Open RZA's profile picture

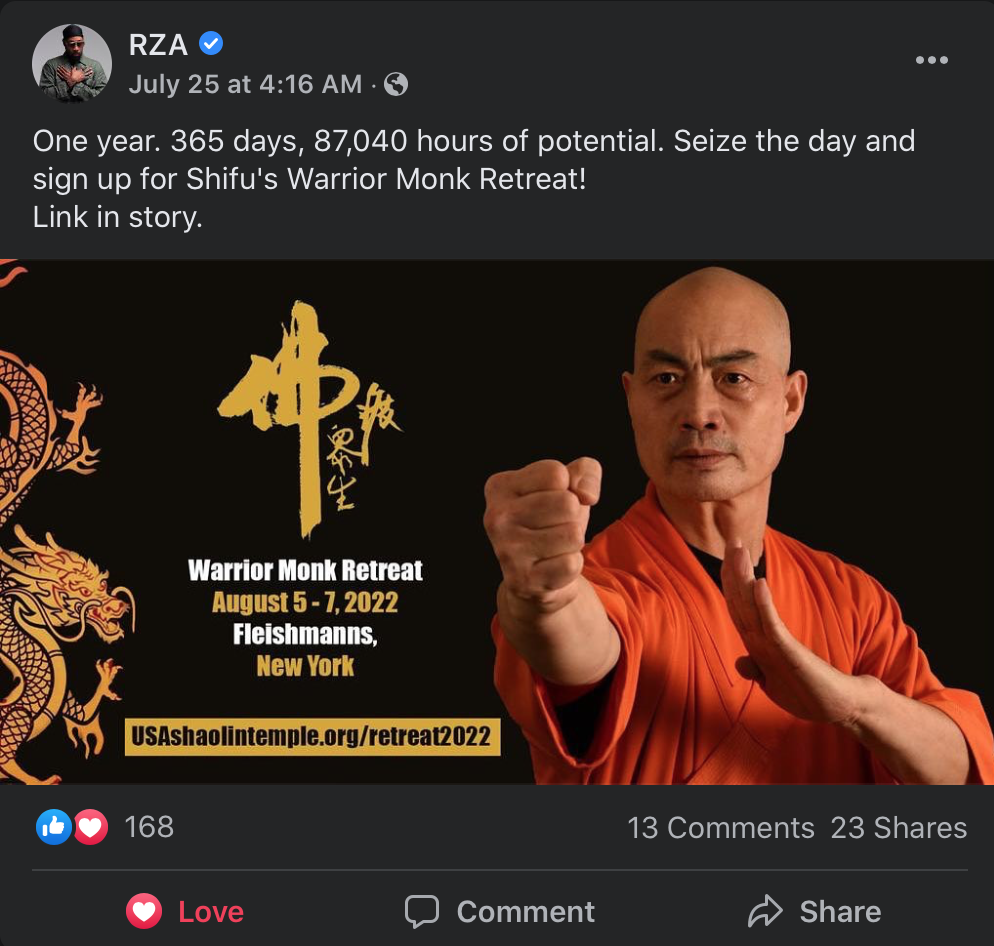(72, 64)
